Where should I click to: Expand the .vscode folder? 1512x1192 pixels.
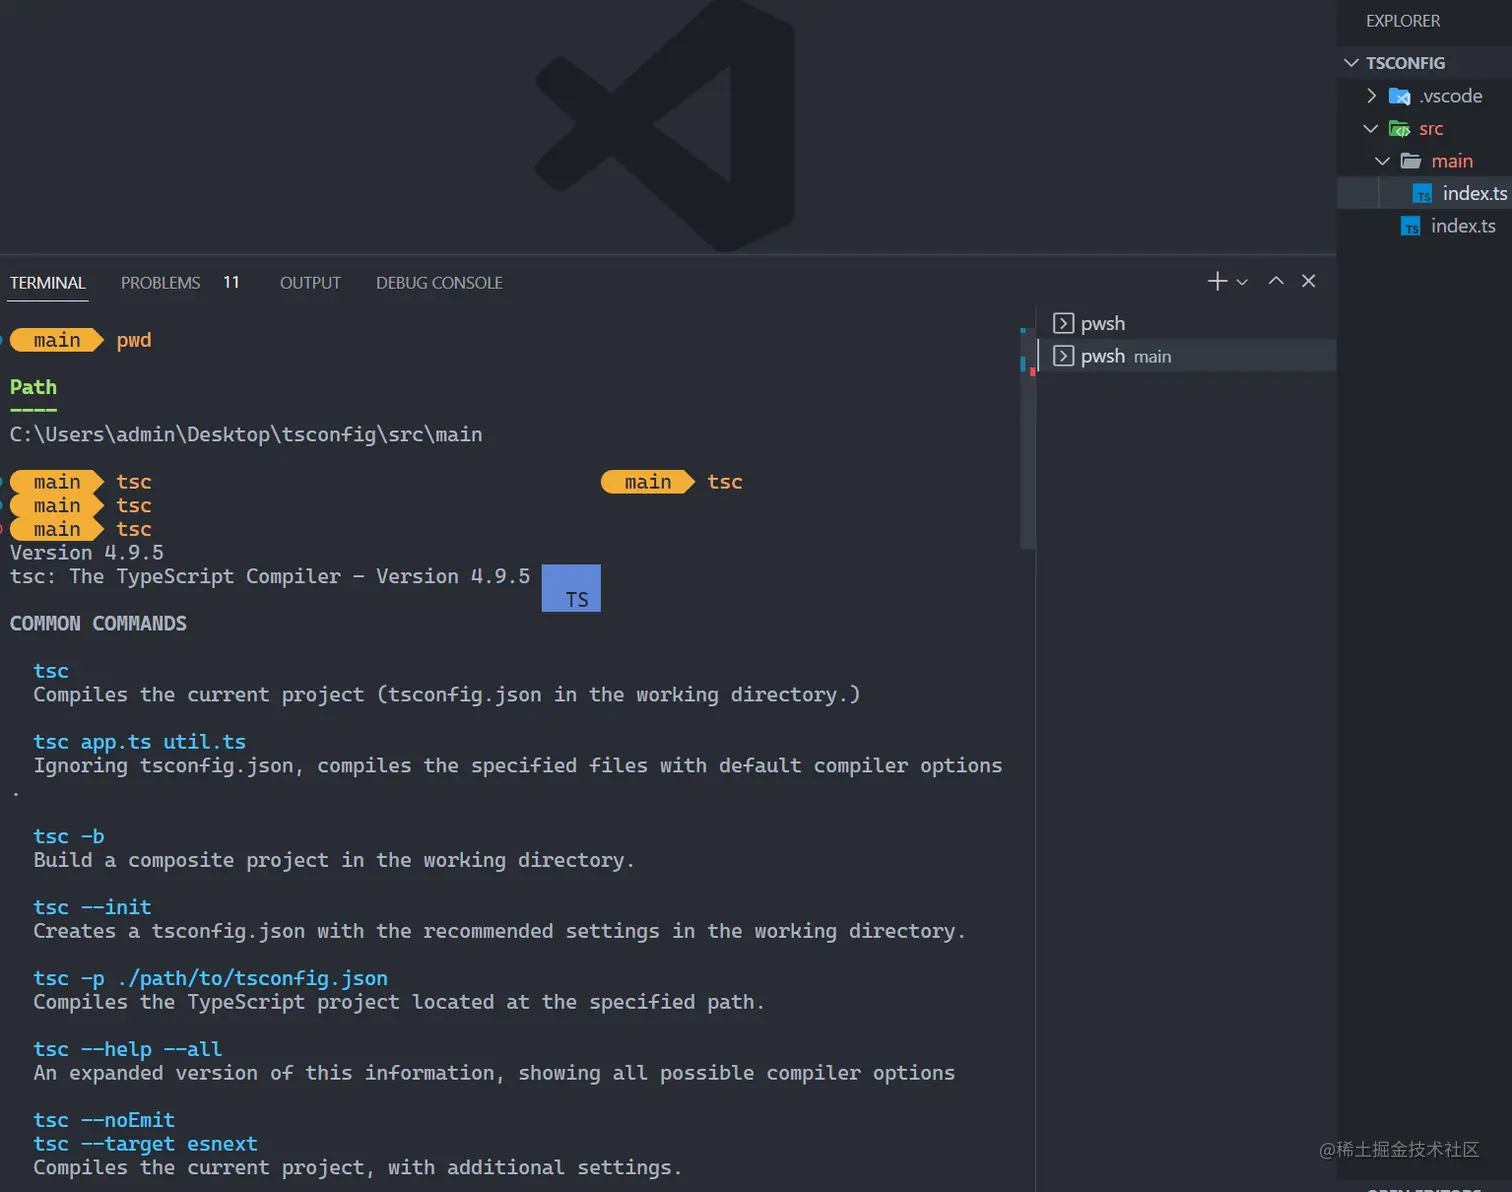[1372, 96]
